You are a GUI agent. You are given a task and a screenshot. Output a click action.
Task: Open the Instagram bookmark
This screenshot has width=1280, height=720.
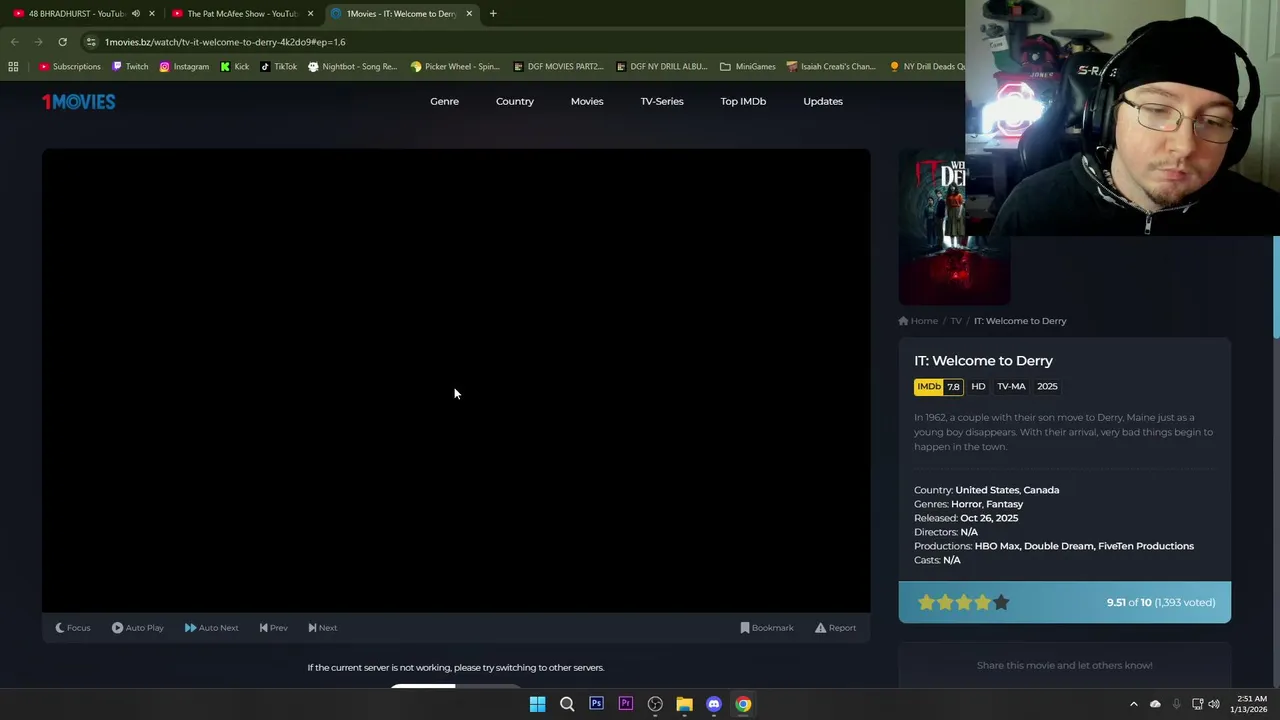coord(184,67)
